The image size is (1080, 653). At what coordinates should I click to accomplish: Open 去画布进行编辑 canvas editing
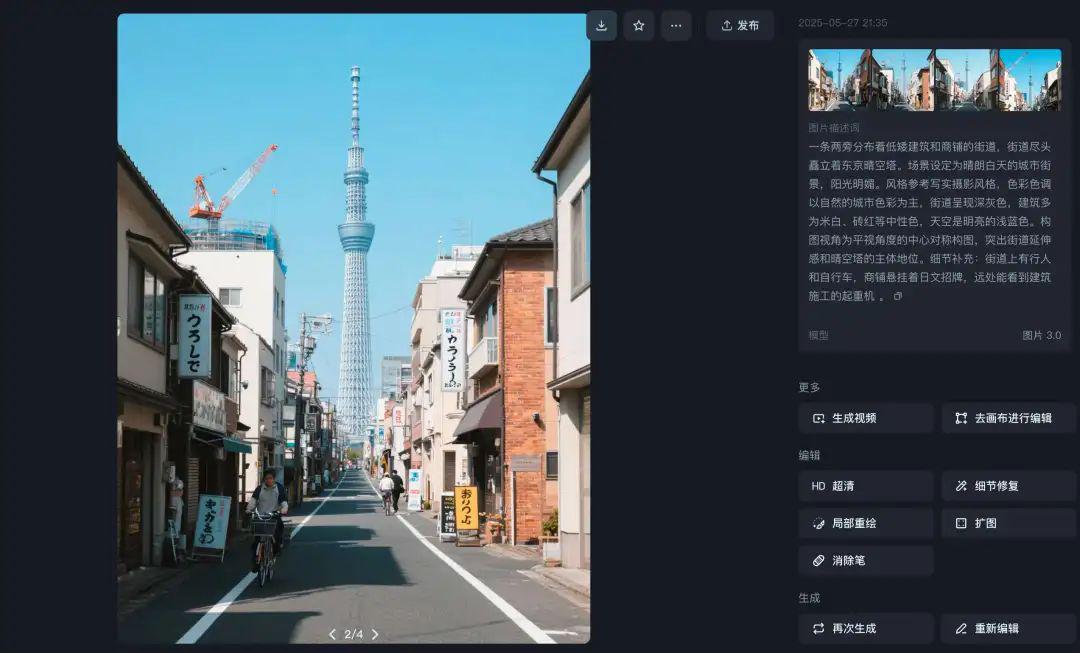pos(1008,418)
